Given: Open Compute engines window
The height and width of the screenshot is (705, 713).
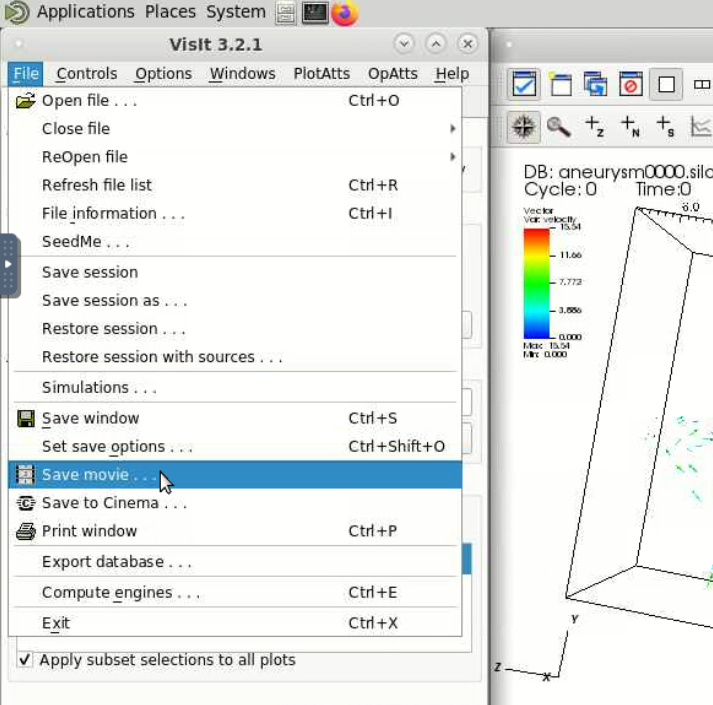Looking at the screenshot, I should (x=235, y=593).
